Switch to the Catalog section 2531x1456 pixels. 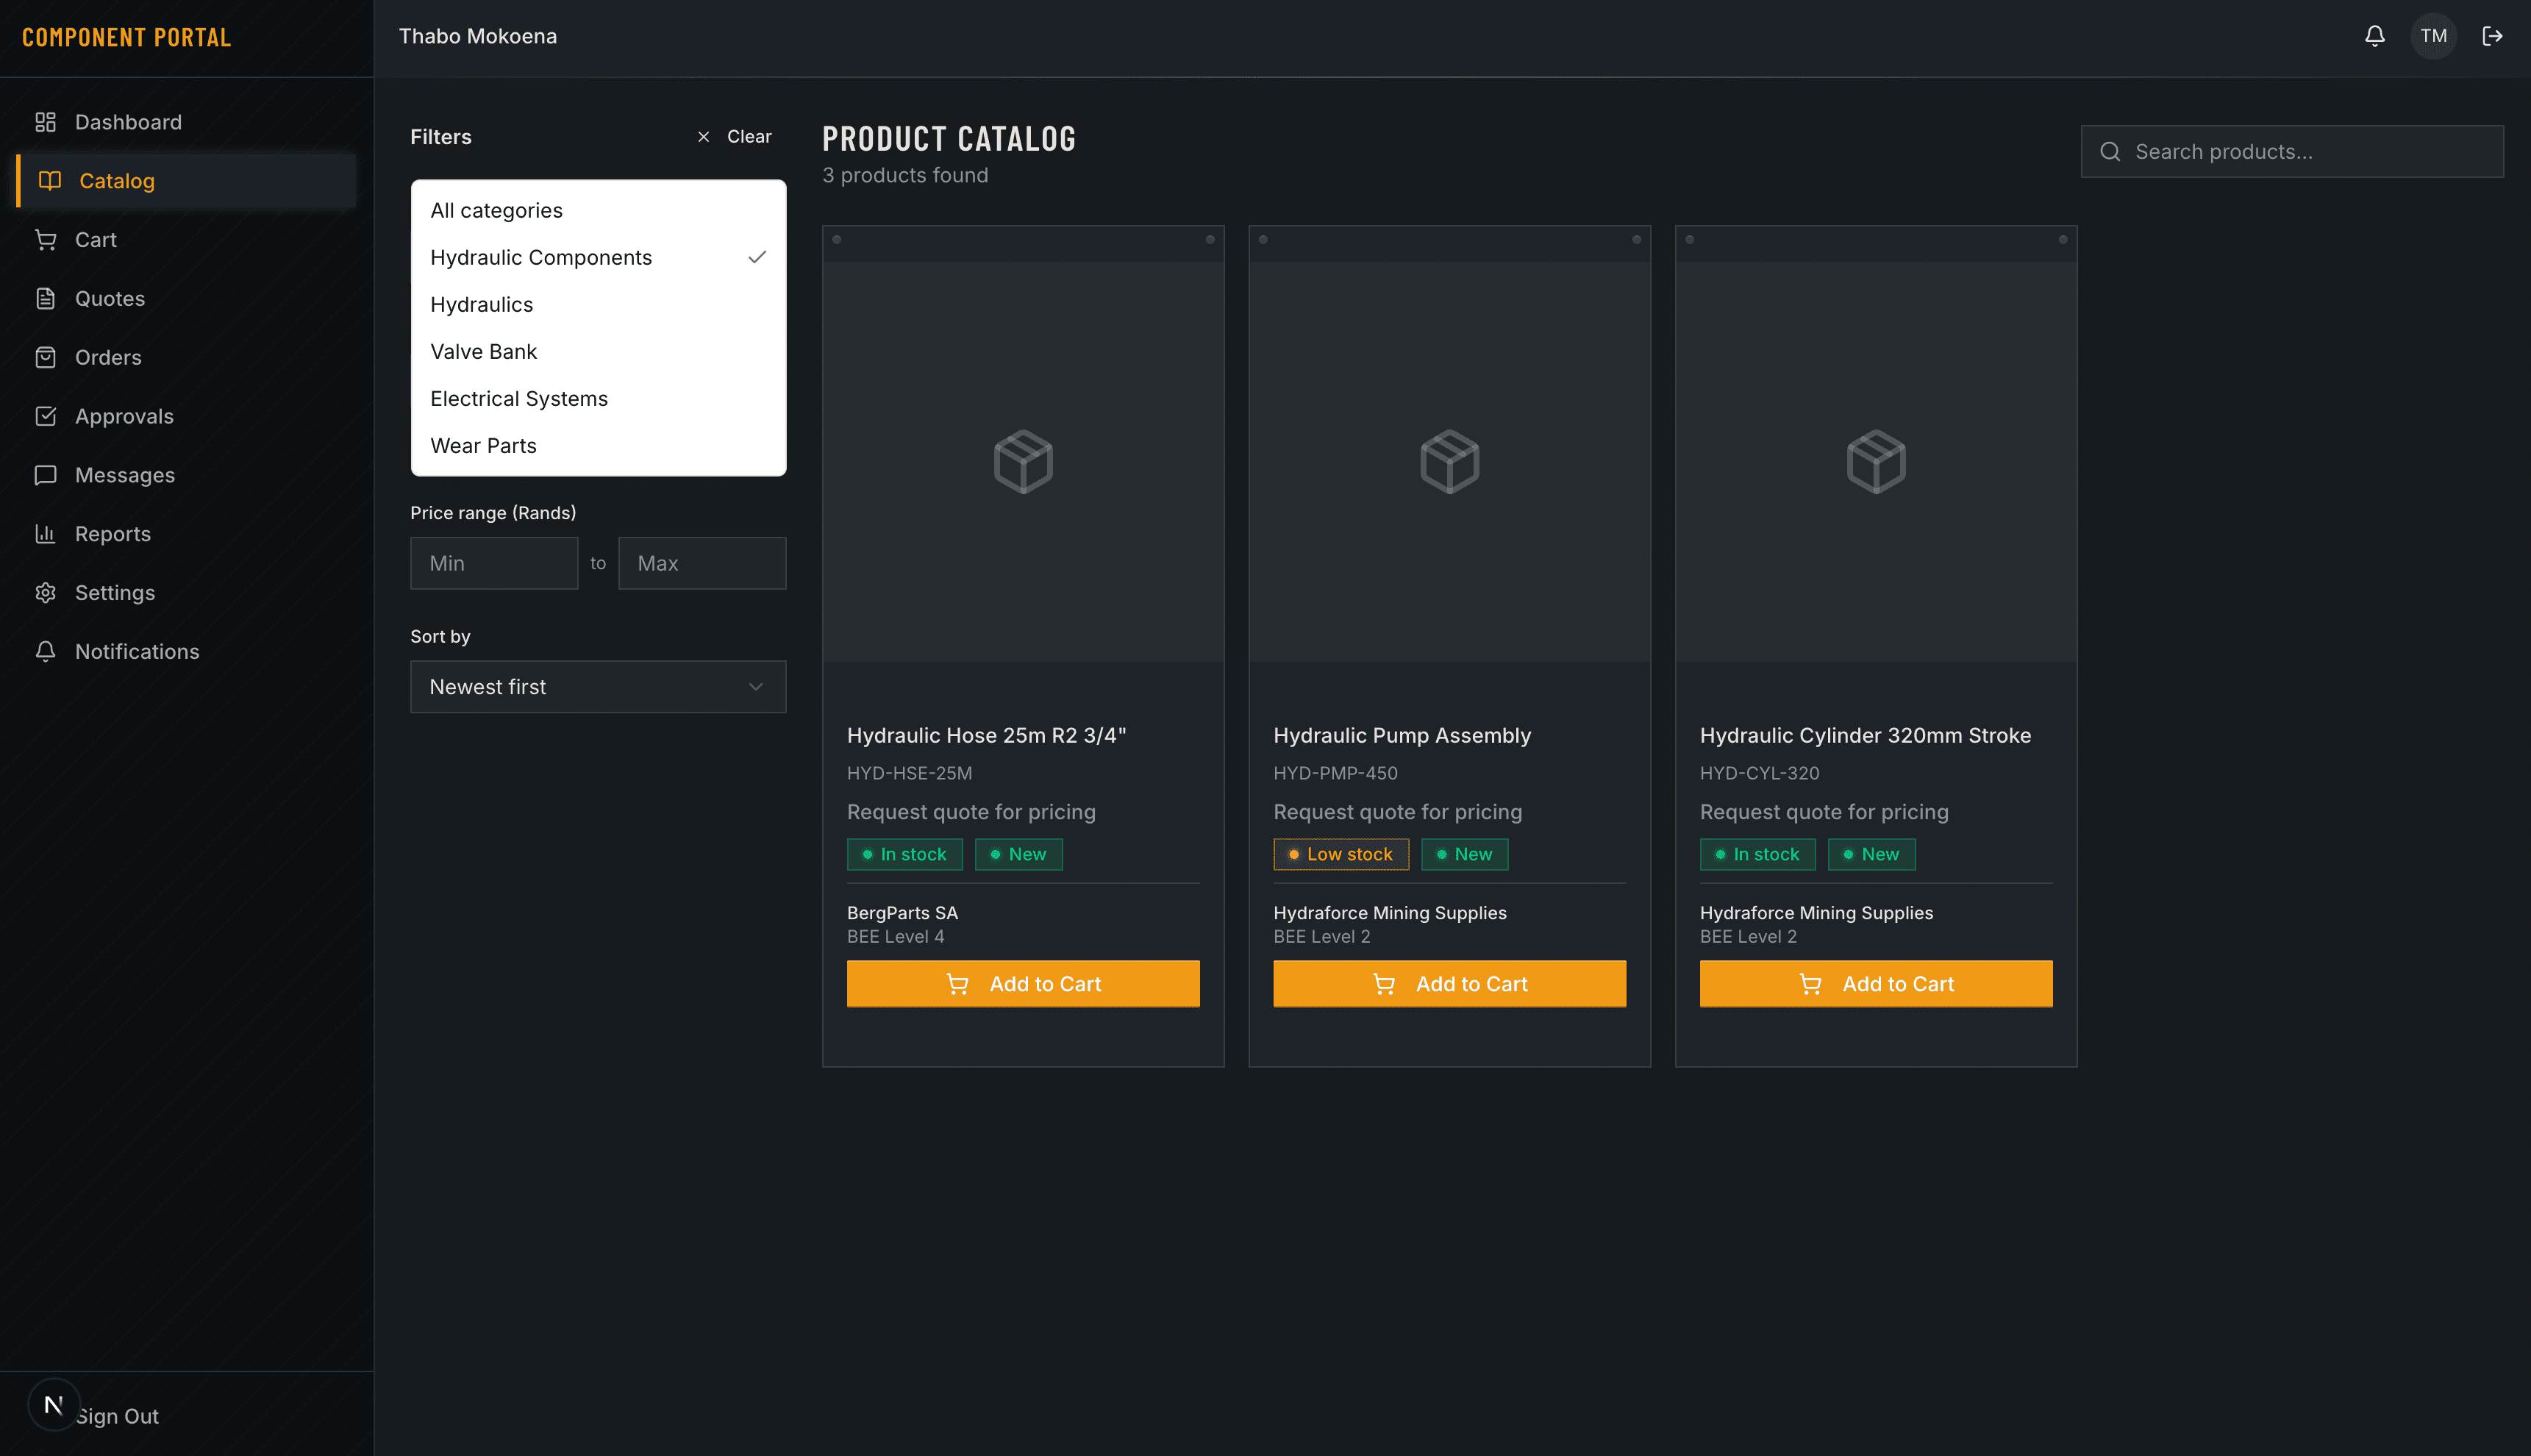[x=117, y=181]
